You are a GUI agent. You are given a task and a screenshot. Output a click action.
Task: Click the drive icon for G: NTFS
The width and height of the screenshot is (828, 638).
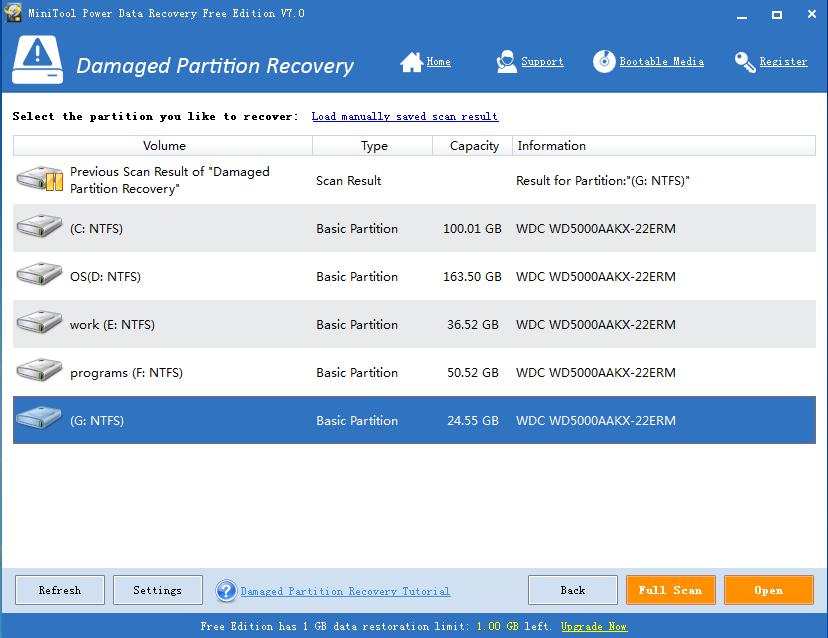[x=39, y=418]
